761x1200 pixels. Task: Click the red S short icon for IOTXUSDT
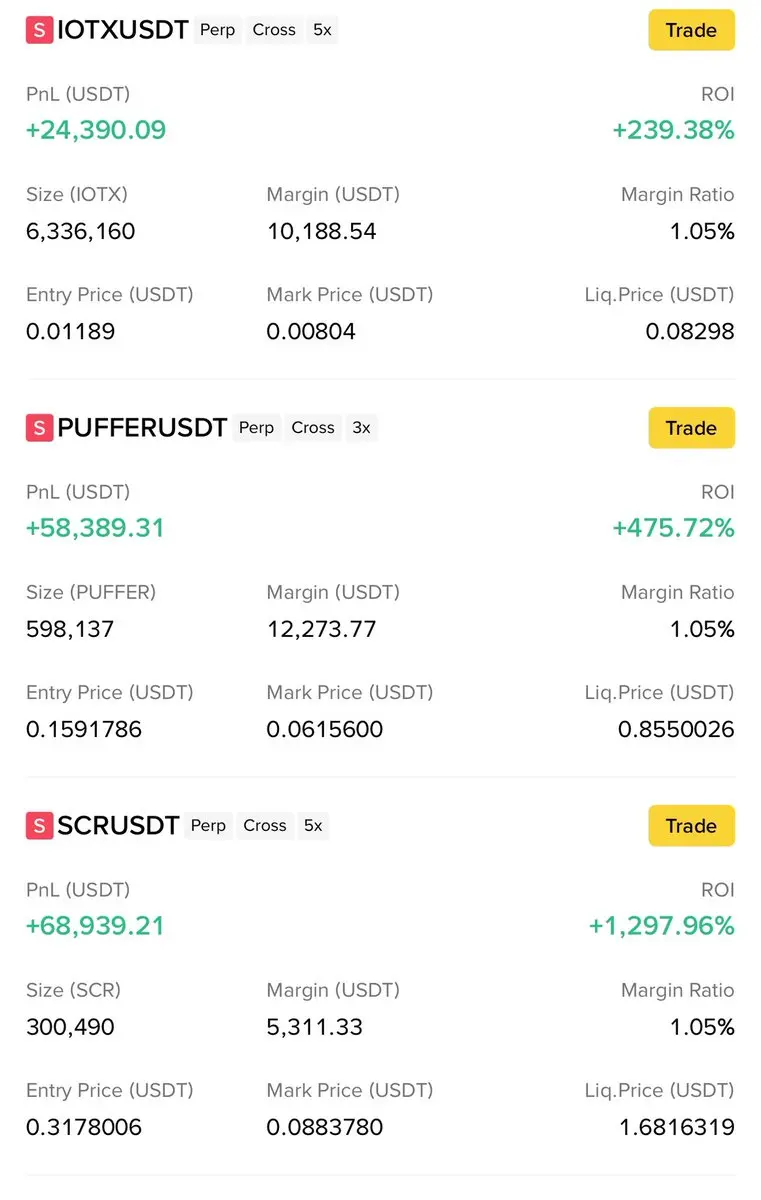click(x=39, y=30)
